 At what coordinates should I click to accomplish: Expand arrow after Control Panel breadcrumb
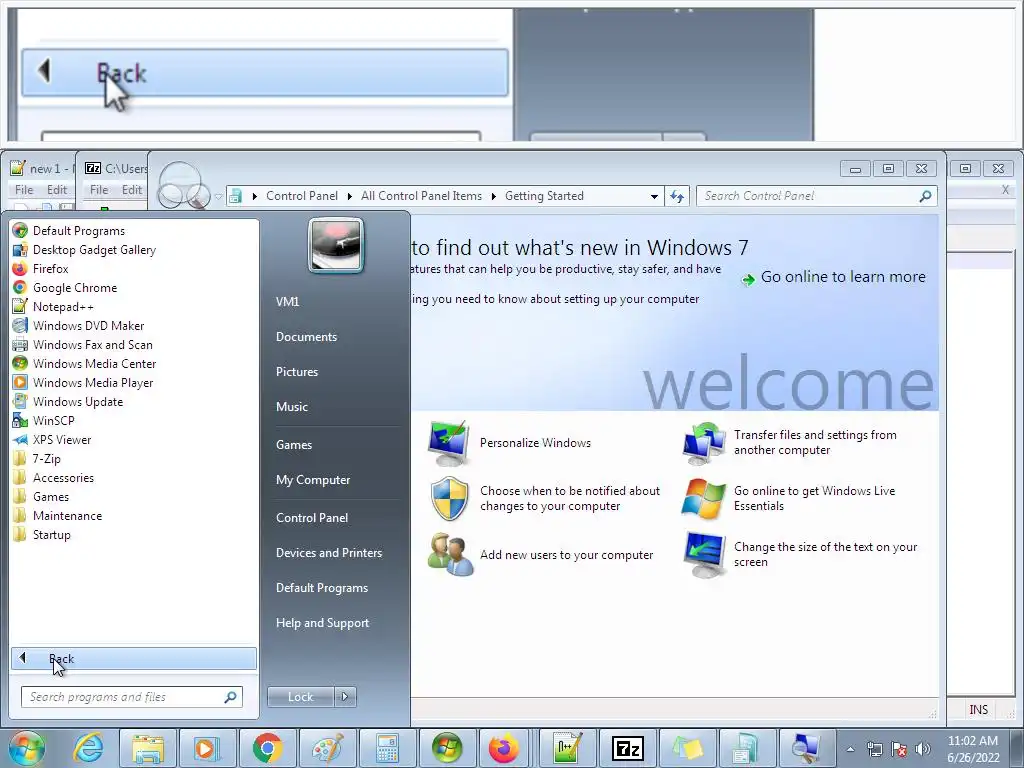[349, 196]
